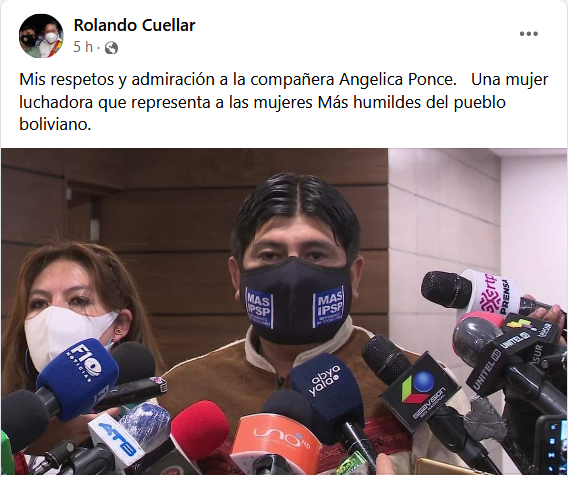
Task: Click the RTP Prensa microphone flag
Action: (x=494, y=292)
